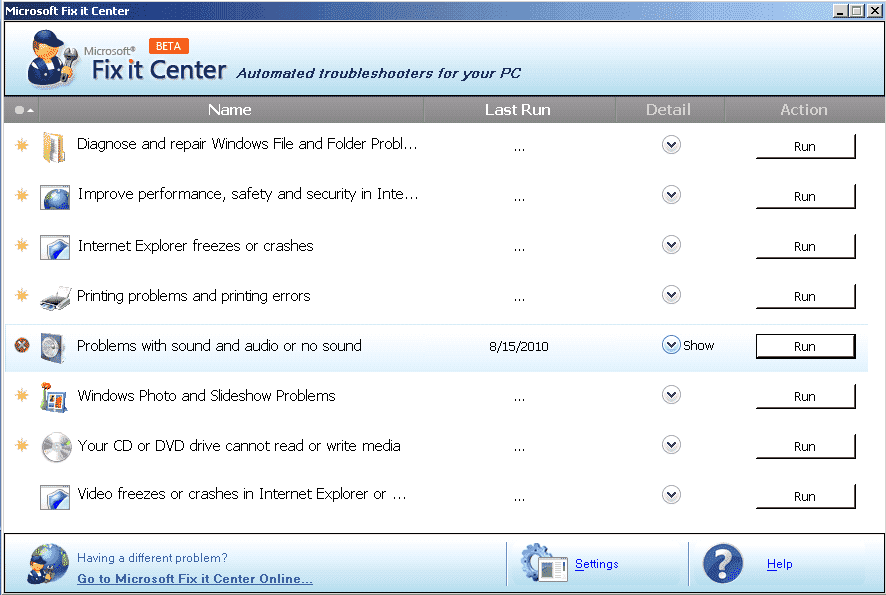Click the Detail column header
Screen dimensions: 886x595
coord(668,110)
